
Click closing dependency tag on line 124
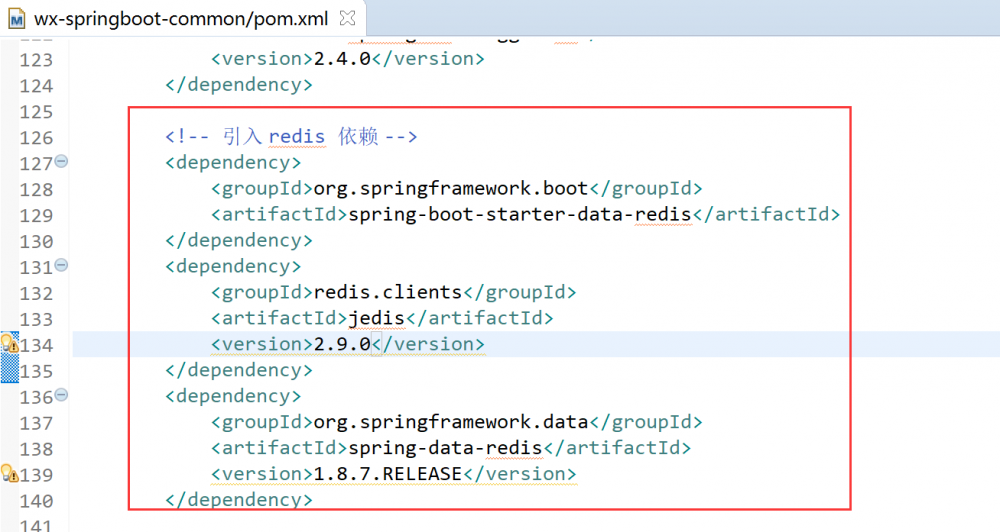click(x=239, y=85)
